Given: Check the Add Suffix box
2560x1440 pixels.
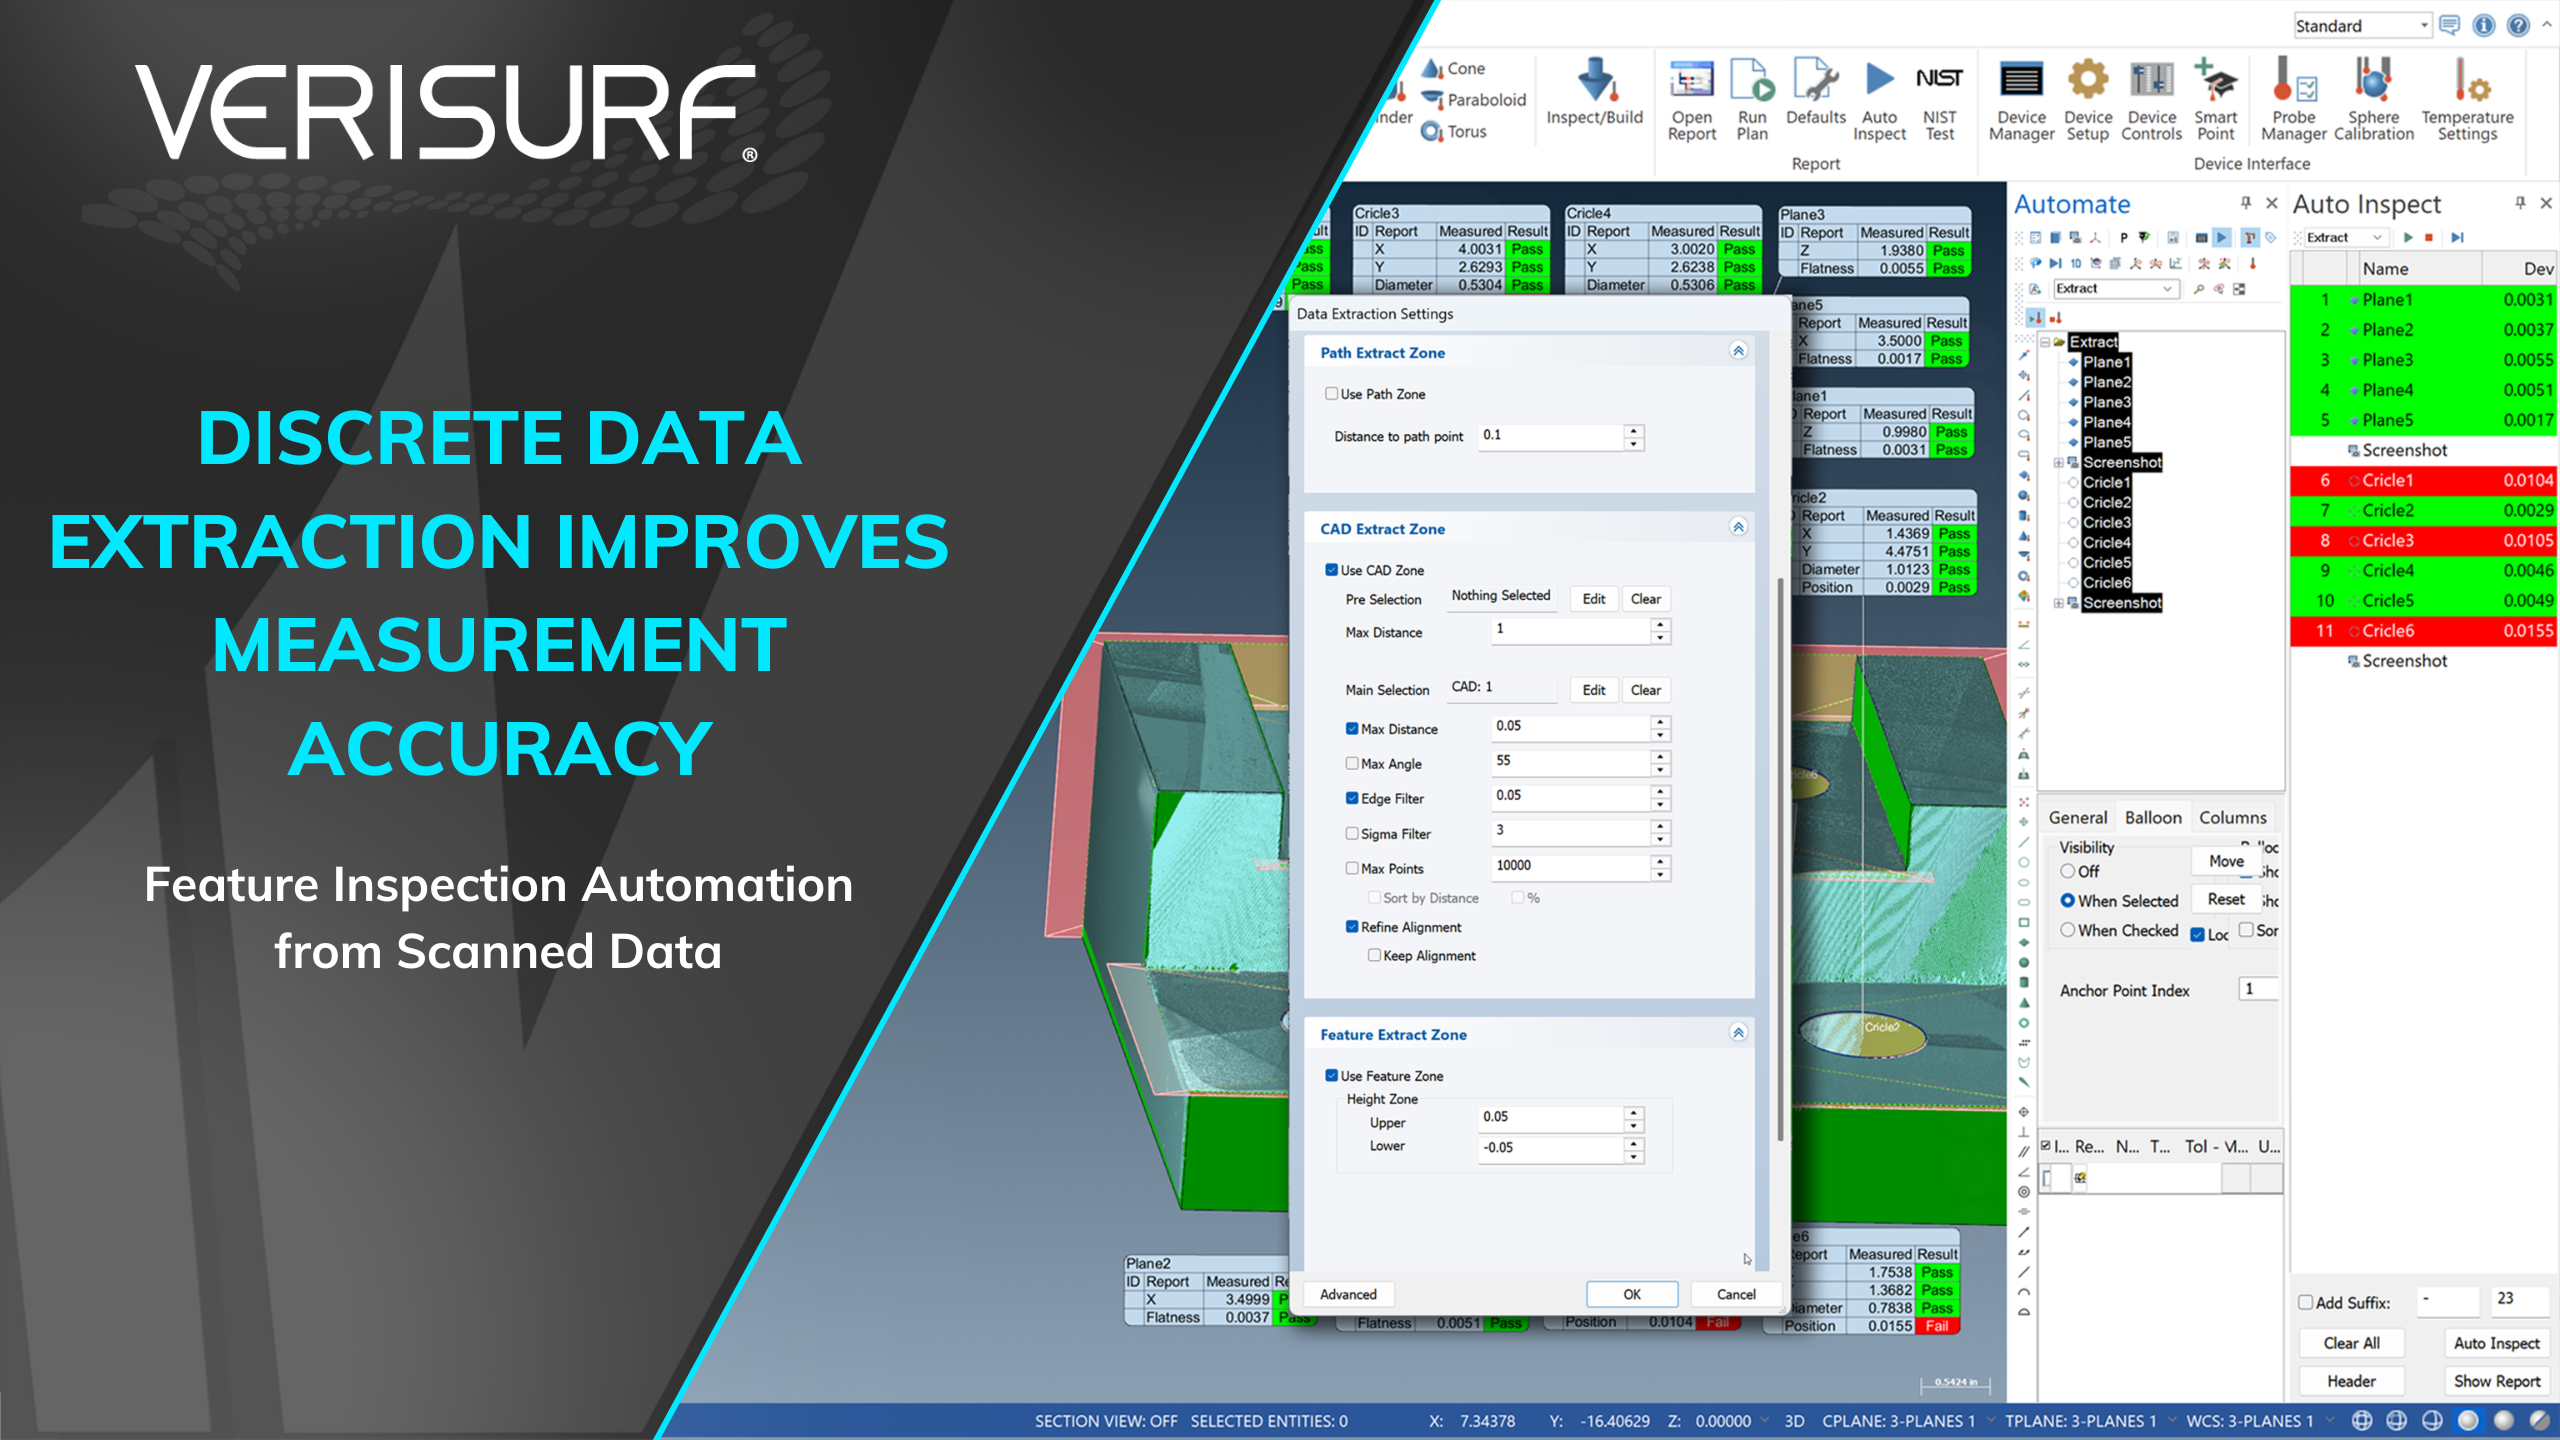Looking at the screenshot, I should (x=2306, y=1302).
